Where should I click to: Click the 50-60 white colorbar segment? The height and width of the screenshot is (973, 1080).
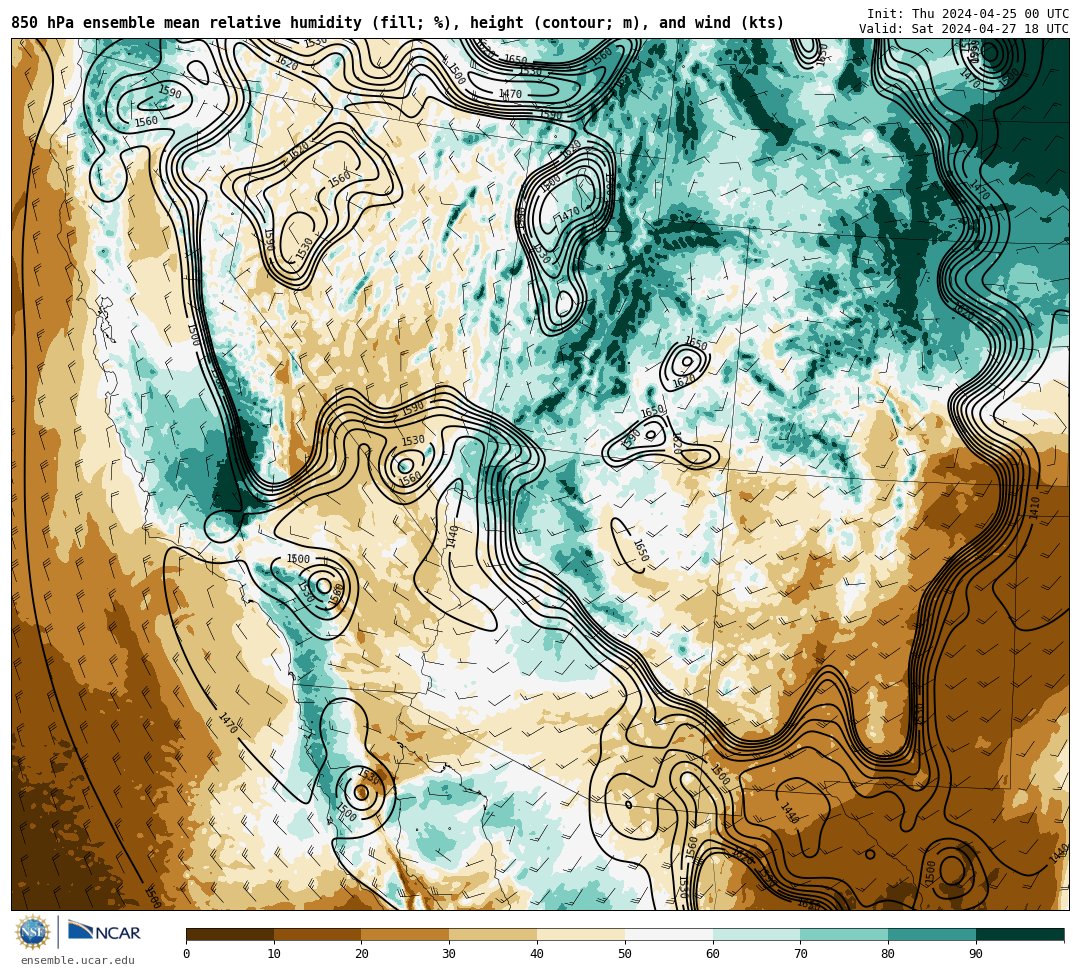pyautogui.click(x=669, y=934)
